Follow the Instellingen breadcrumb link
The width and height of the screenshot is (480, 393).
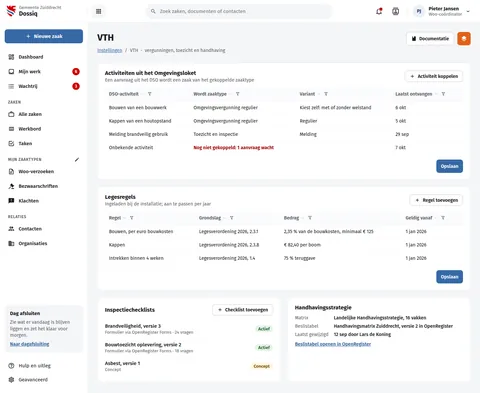(x=110, y=50)
